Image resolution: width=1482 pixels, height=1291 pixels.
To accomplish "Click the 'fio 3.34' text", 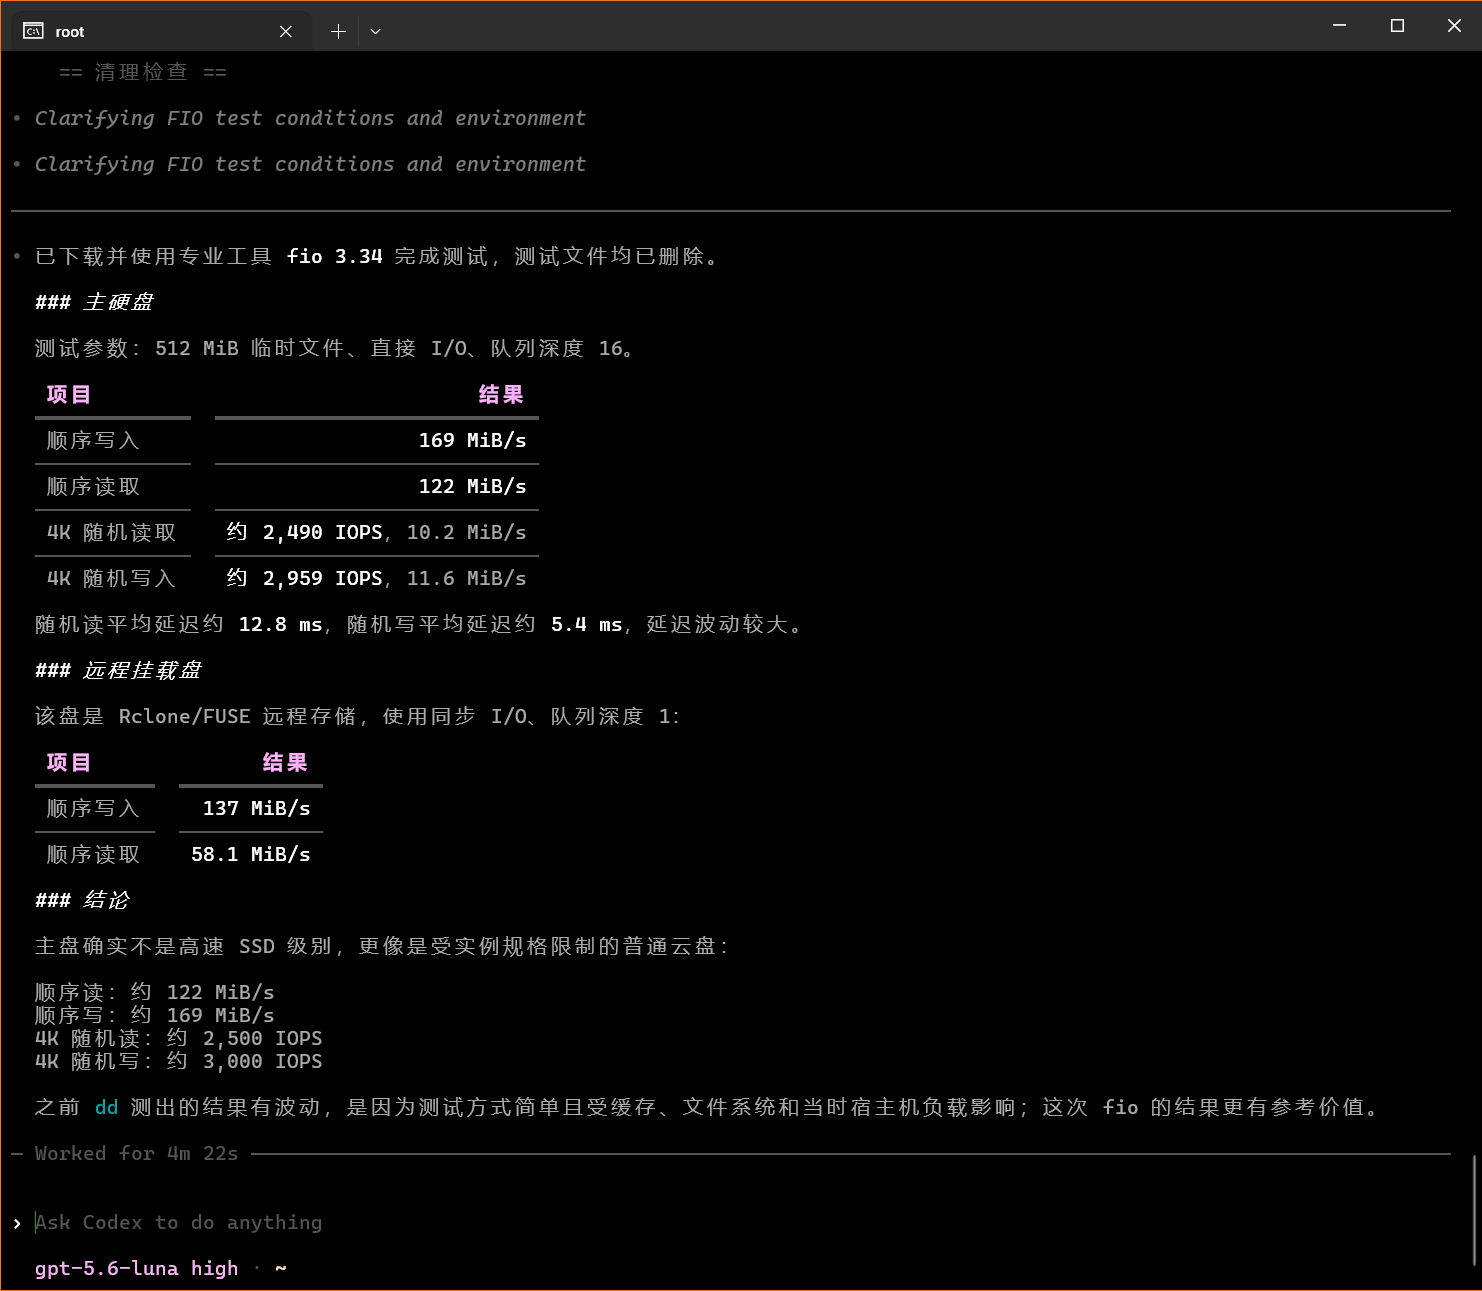I will 335,256.
